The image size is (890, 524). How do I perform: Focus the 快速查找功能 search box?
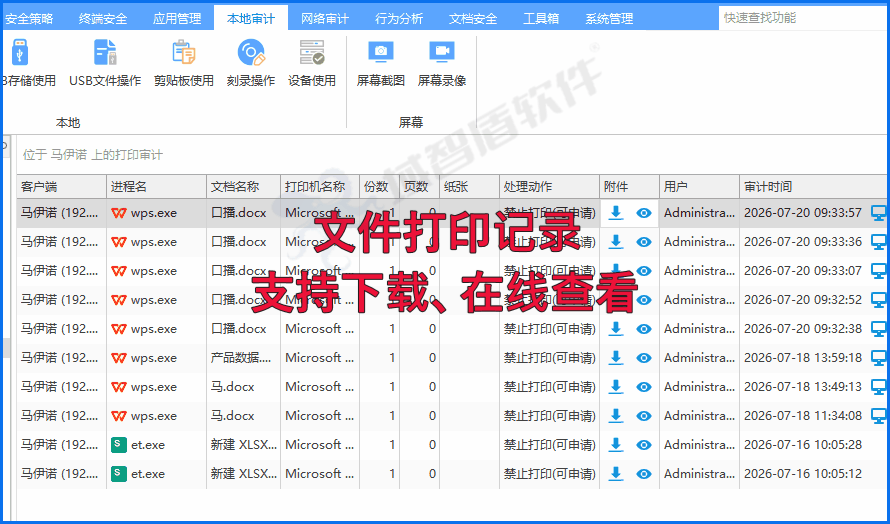tap(804, 18)
